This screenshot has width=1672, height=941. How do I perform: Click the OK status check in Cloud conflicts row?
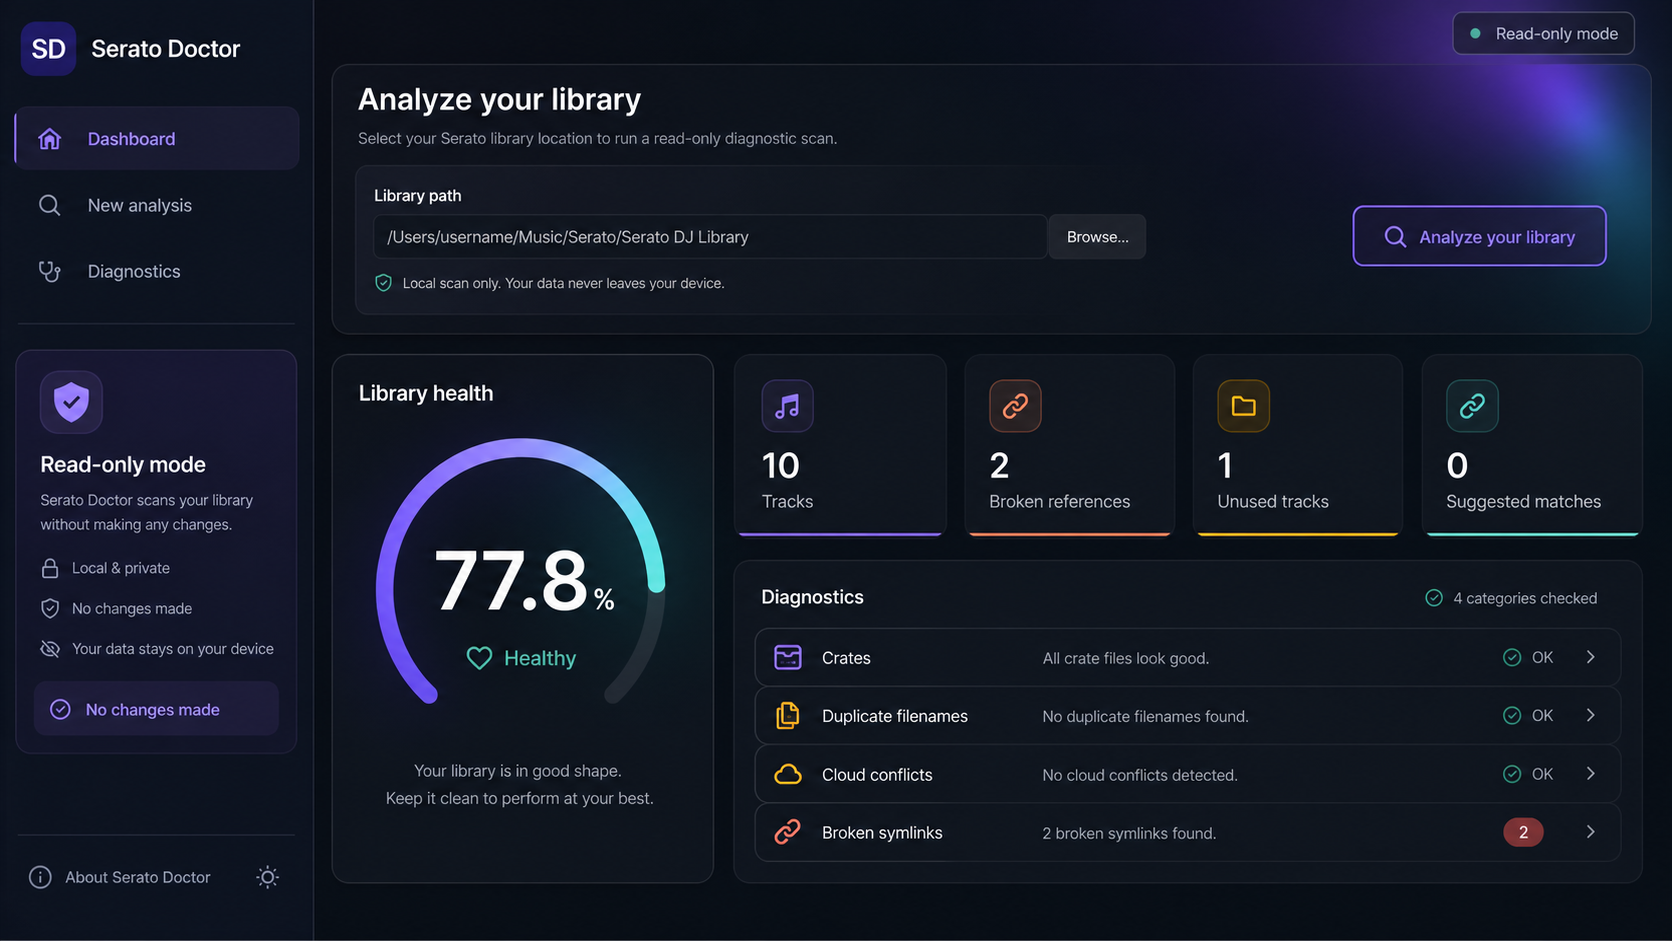(x=1512, y=774)
